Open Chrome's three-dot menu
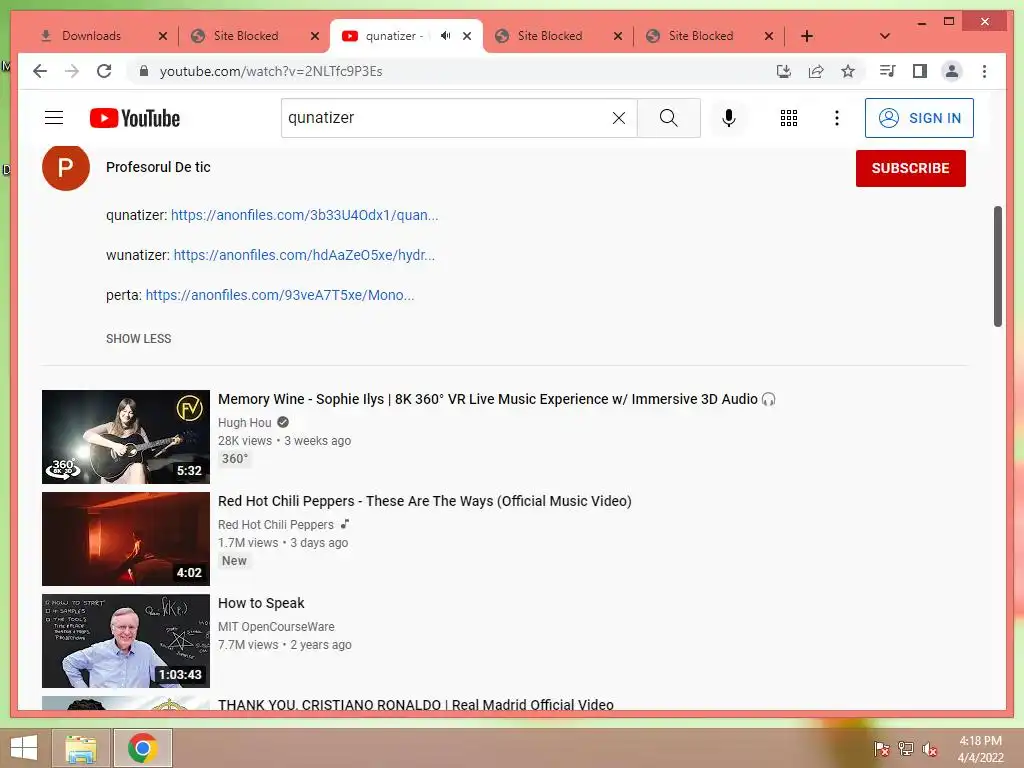 pyautogui.click(x=984, y=71)
